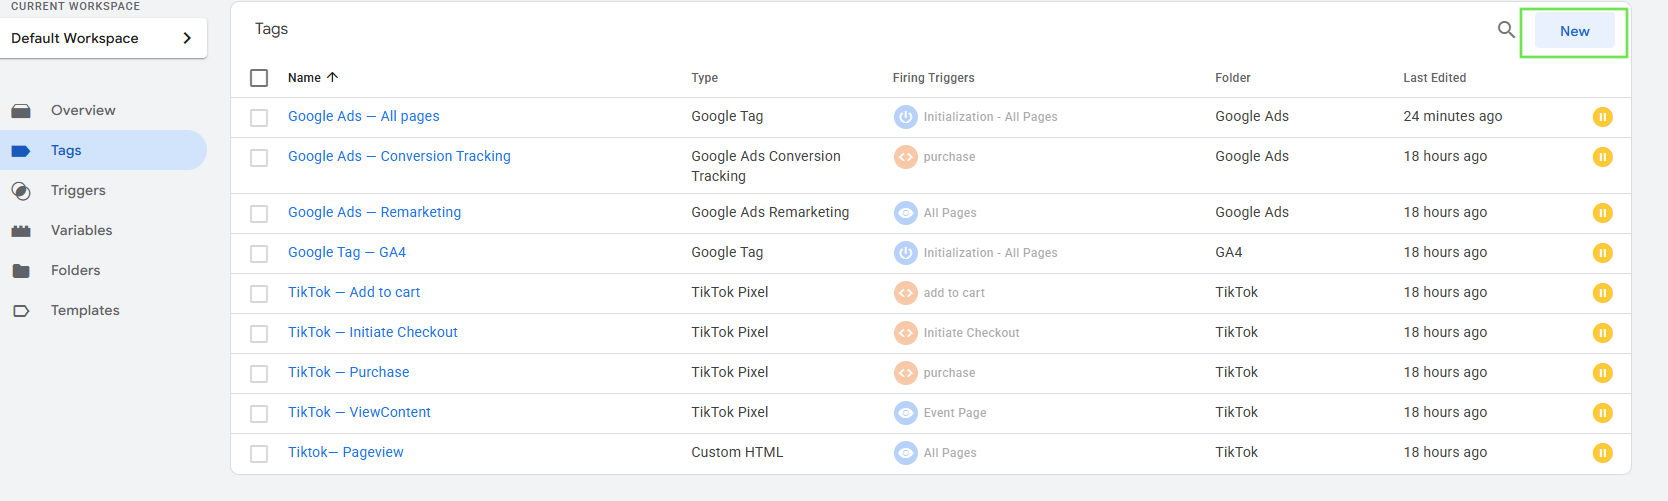Check the Google Ads — Conversion Tracking checkbox
This screenshot has height=501, width=1668.
pos(259,158)
